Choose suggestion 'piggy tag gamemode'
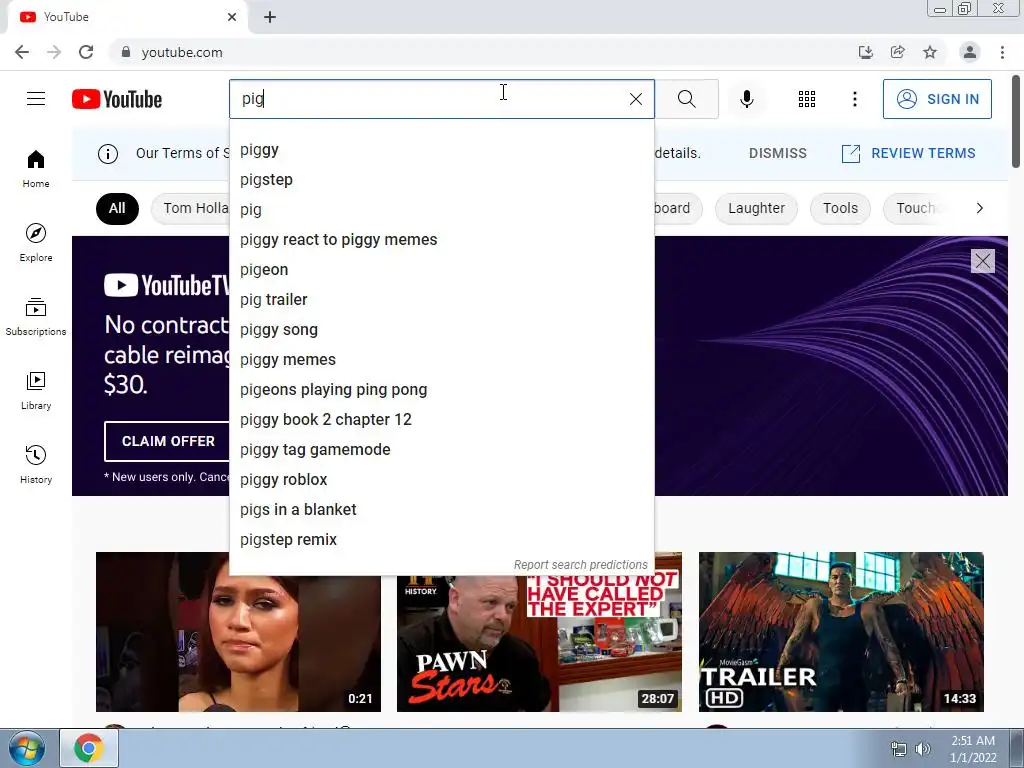Image resolution: width=1024 pixels, height=768 pixels. pyautogui.click(x=441, y=450)
